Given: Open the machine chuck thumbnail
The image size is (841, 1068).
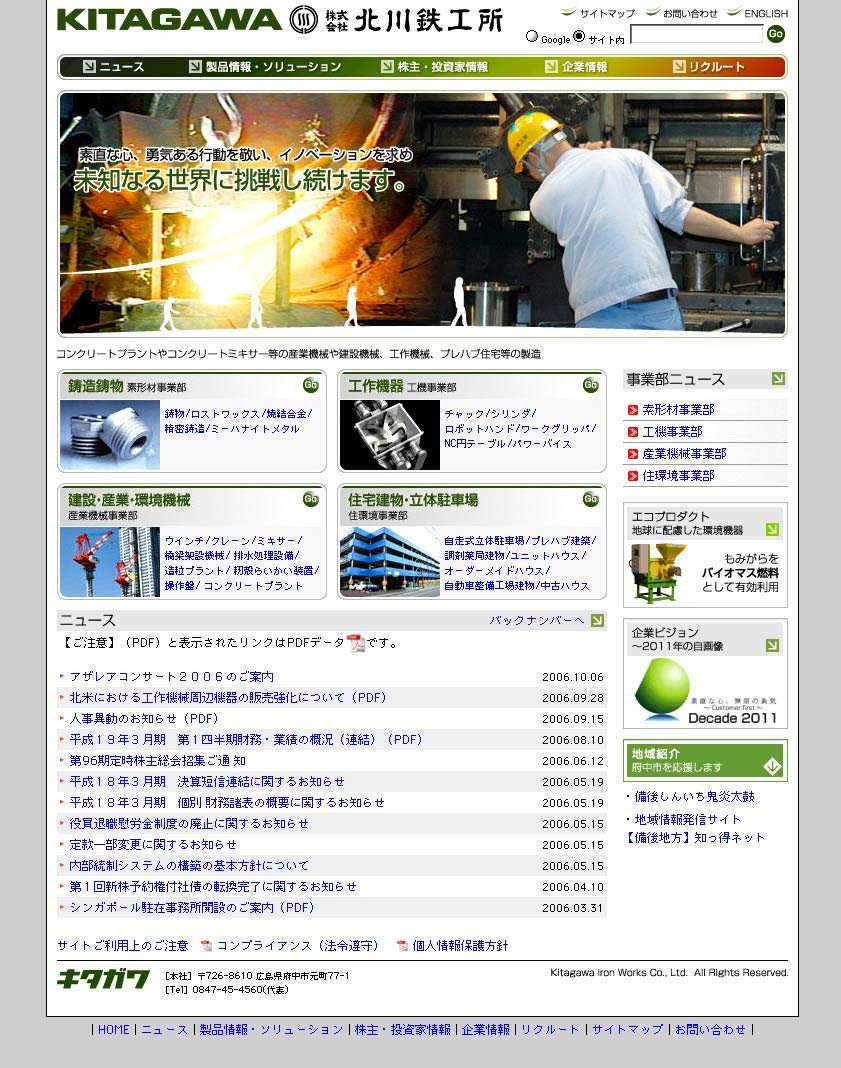Looking at the screenshot, I should click(x=390, y=435).
